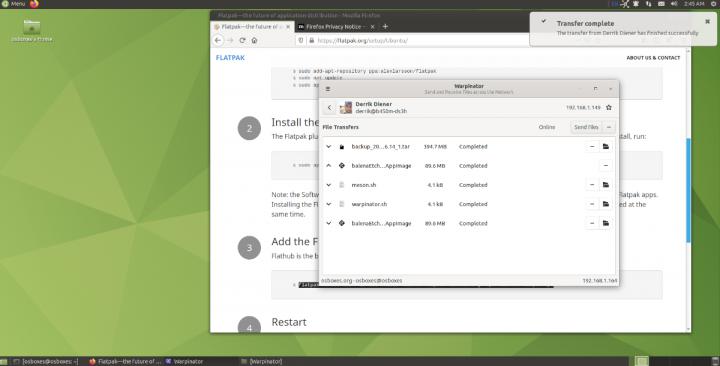This screenshot has height=366, width=720.
Task: Click the Firefox page vertical scrollbar
Action: (688, 191)
